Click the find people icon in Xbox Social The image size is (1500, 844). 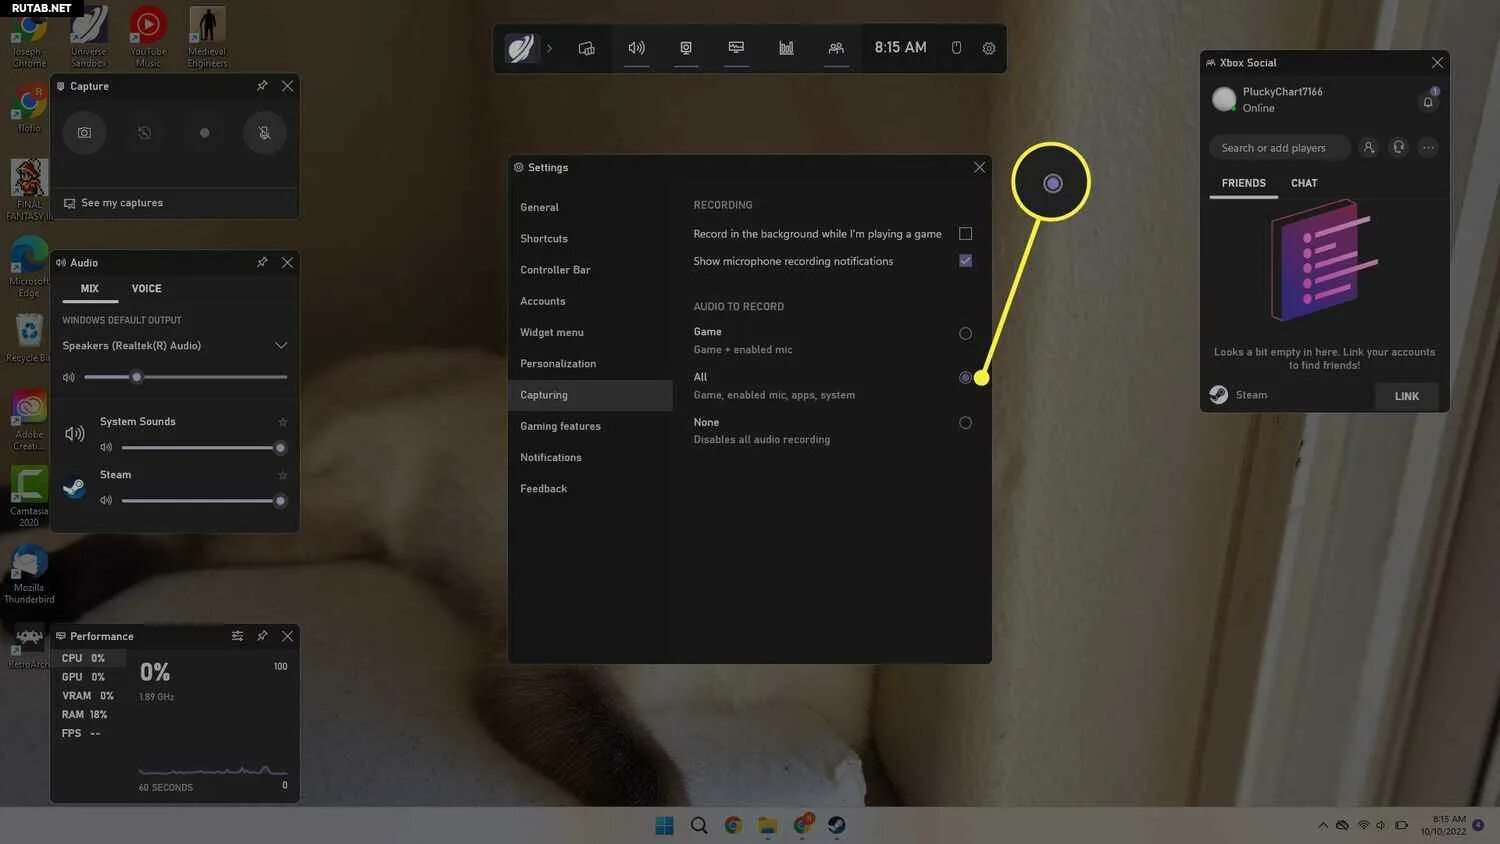pos(1369,147)
